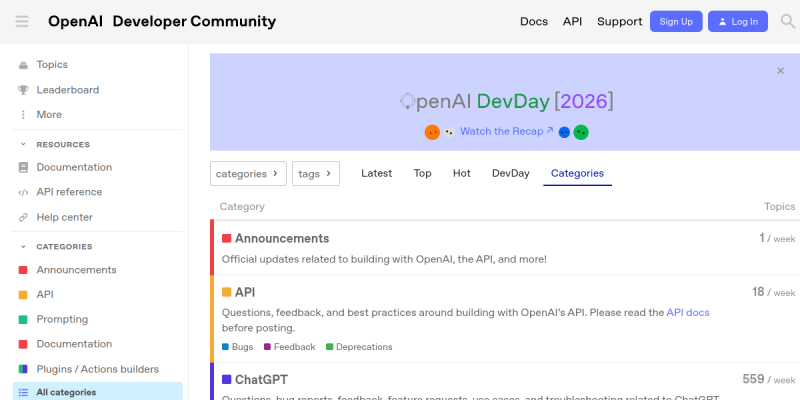Open Support link in the header
The width and height of the screenshot is (800, 400).
(619, 21)
